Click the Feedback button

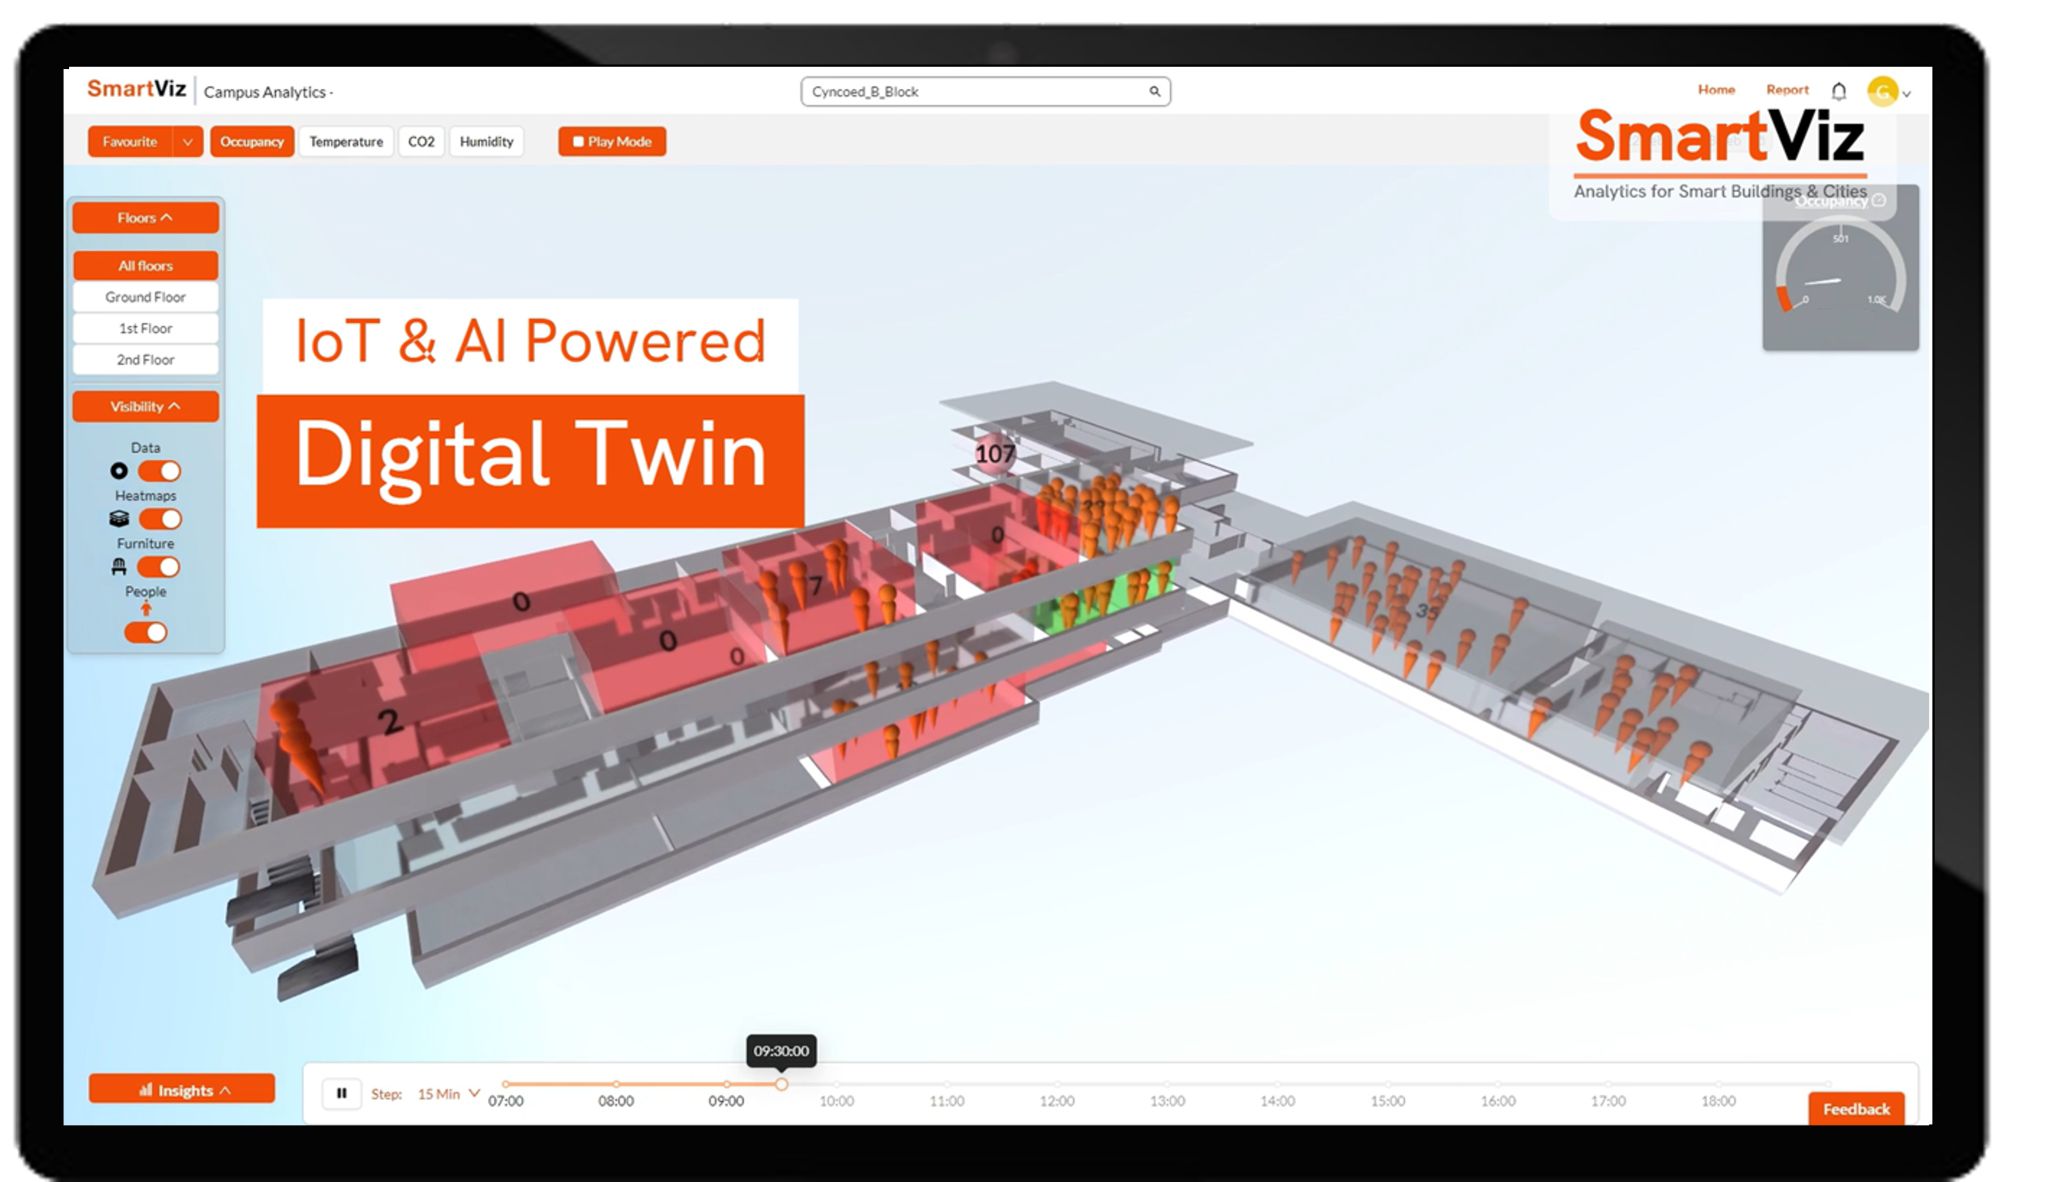tap(1857, 1109)
